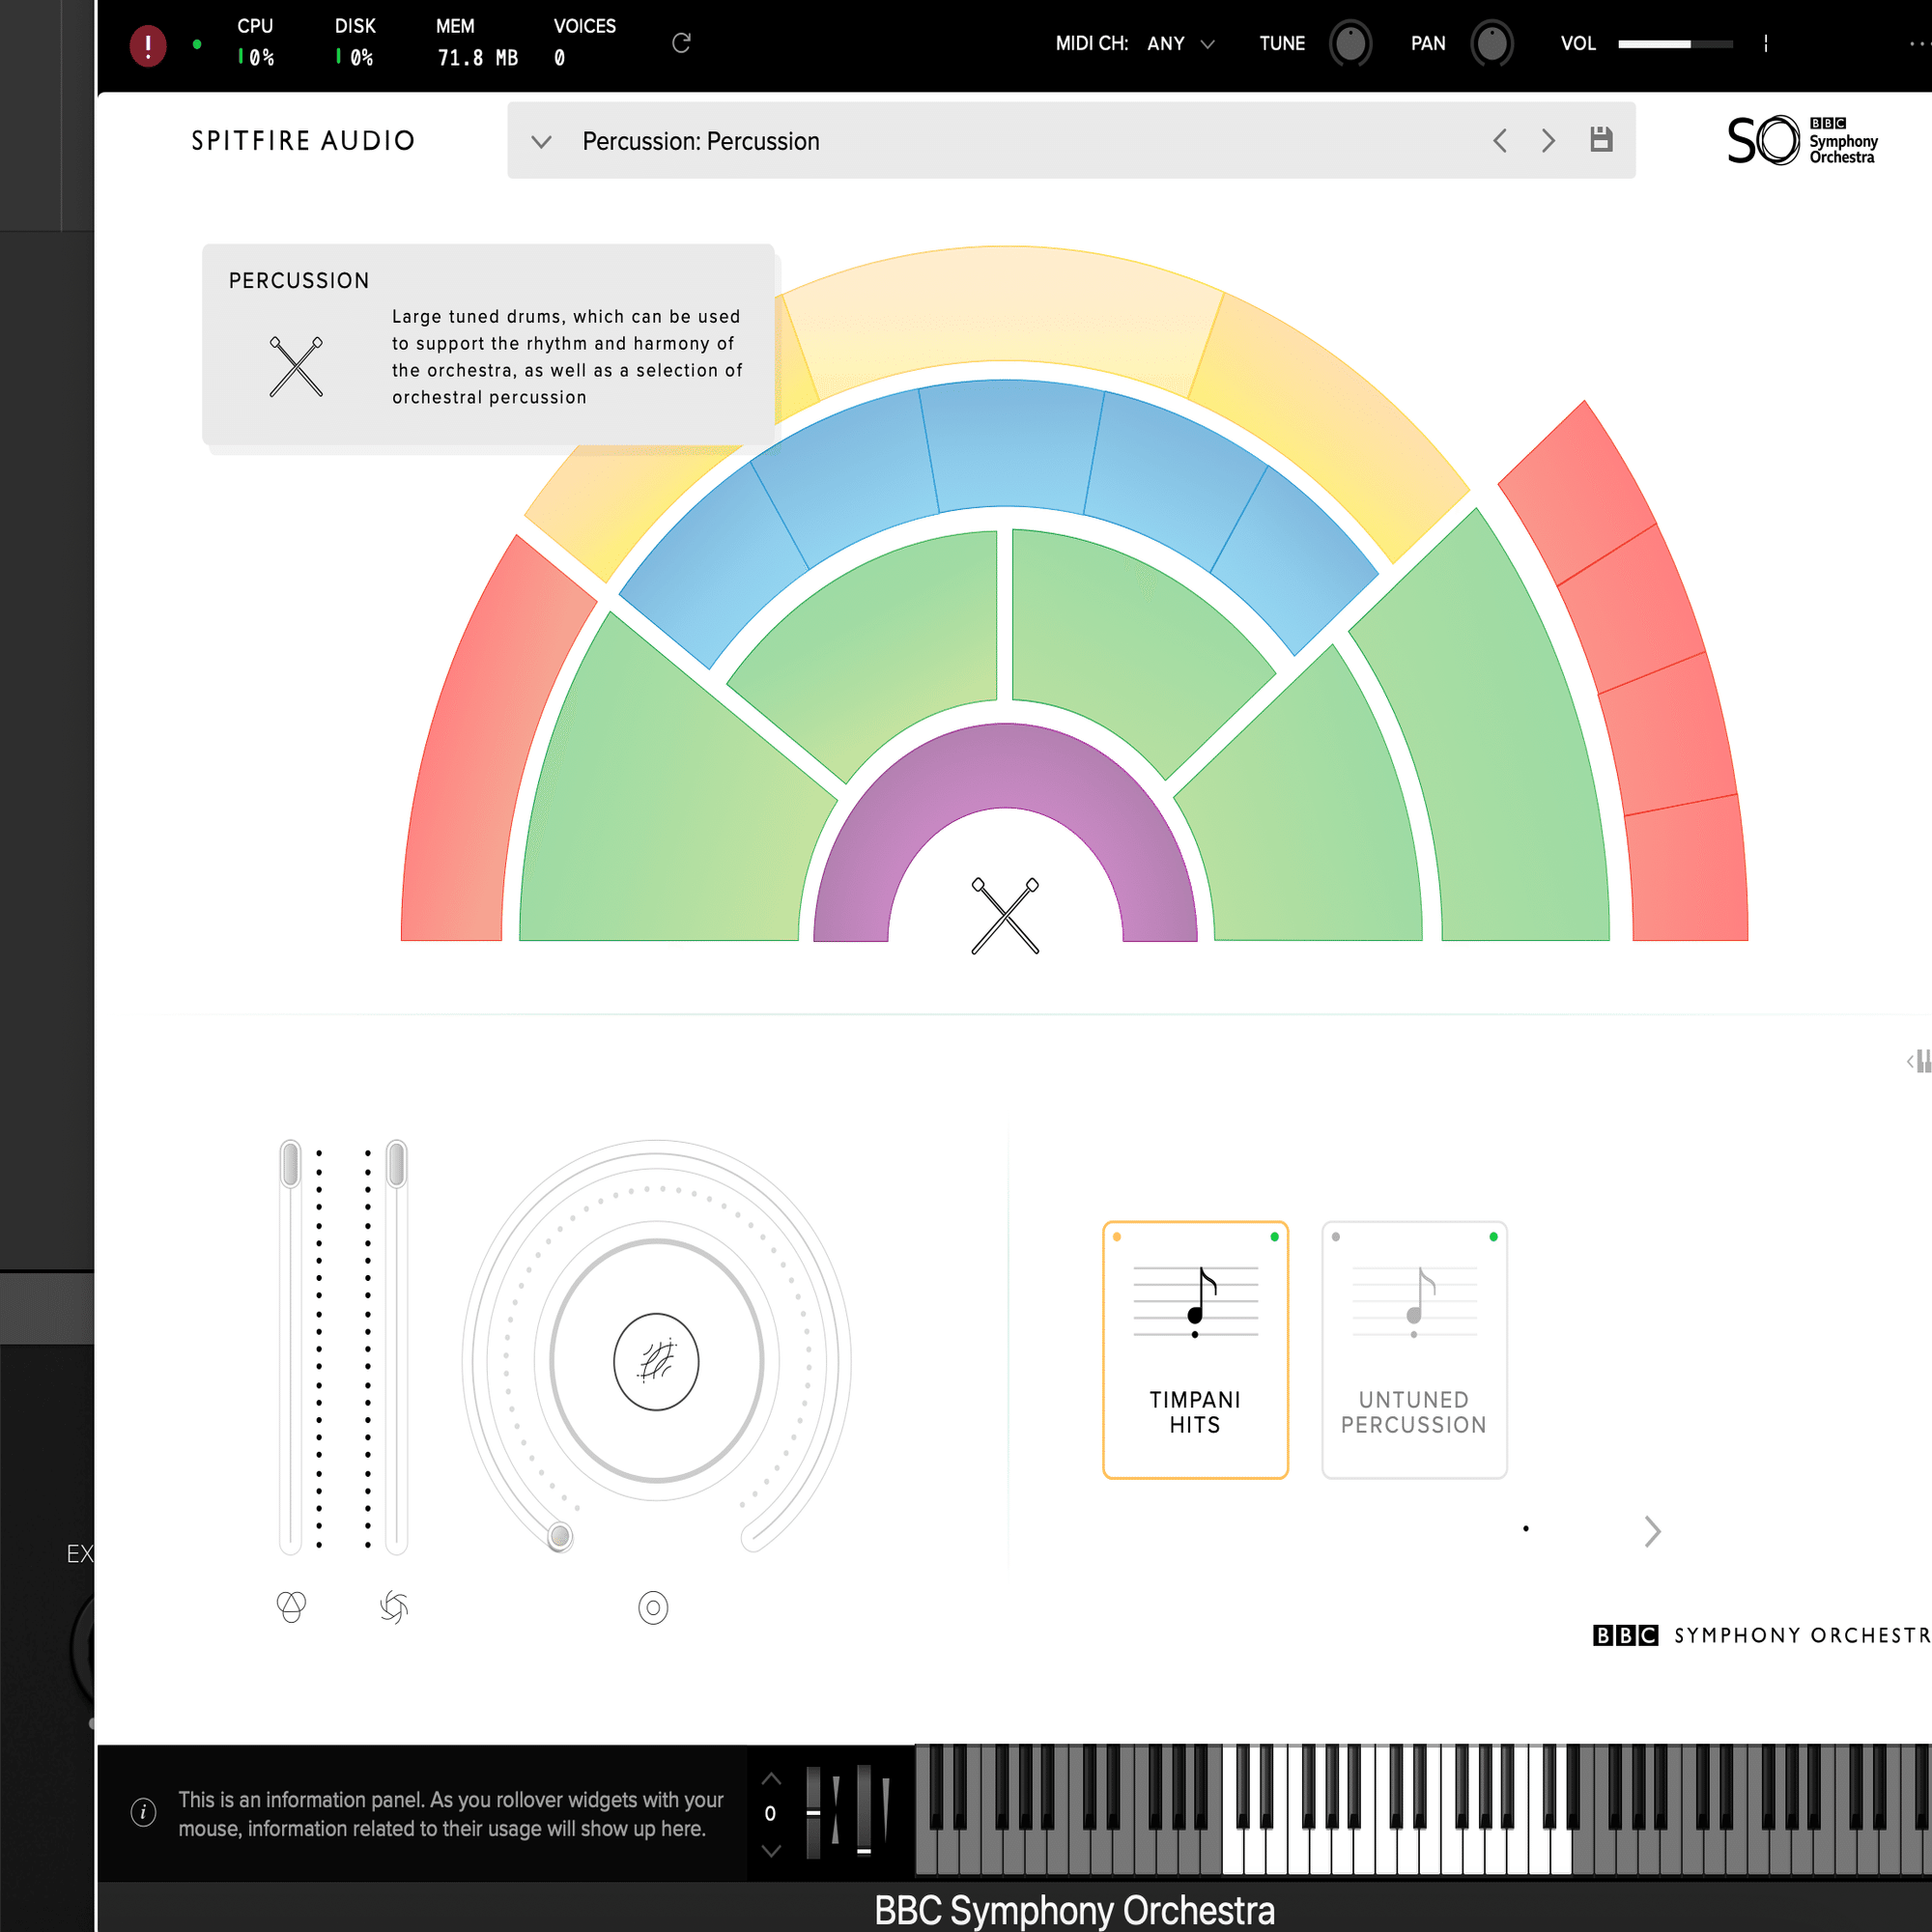Click the dynamics swirl icon below right slider
The height and width of the screenshot is (1932, 1932).
point(394,1607)
